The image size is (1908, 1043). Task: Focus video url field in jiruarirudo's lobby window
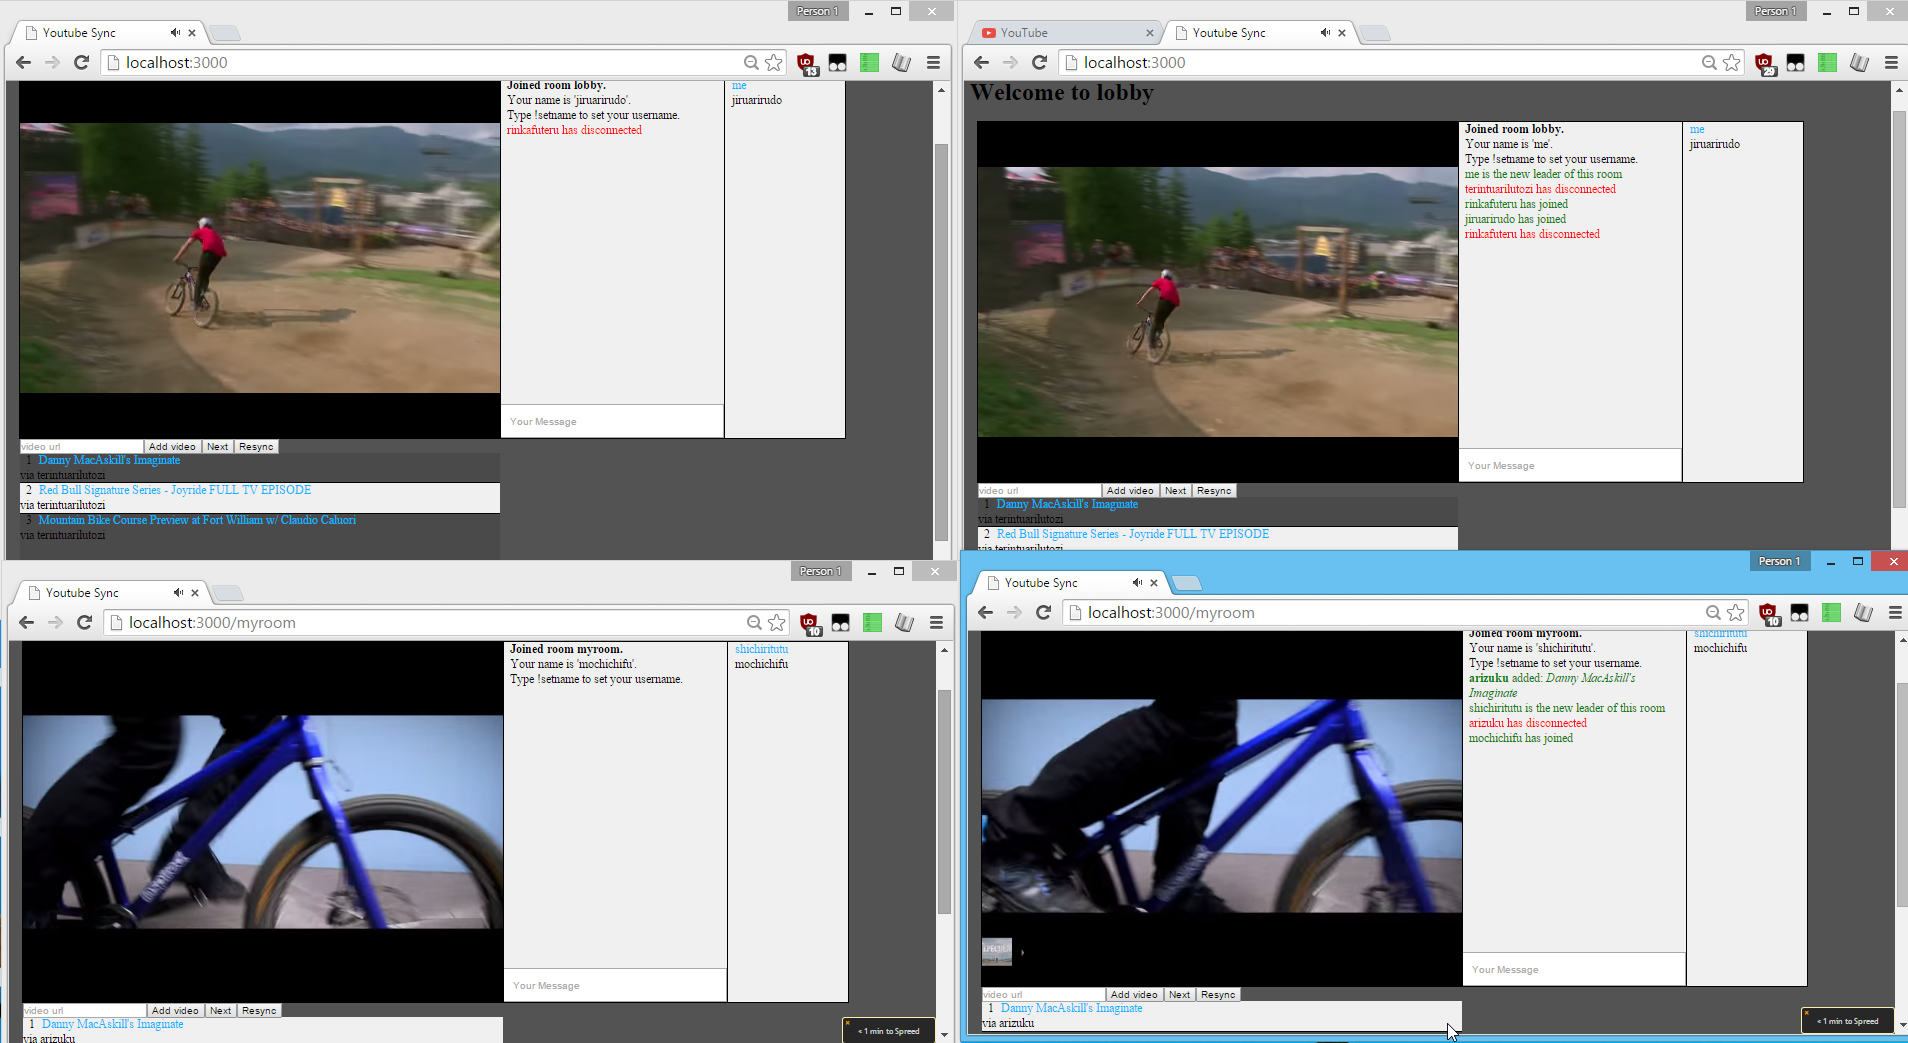pos(81,447)
